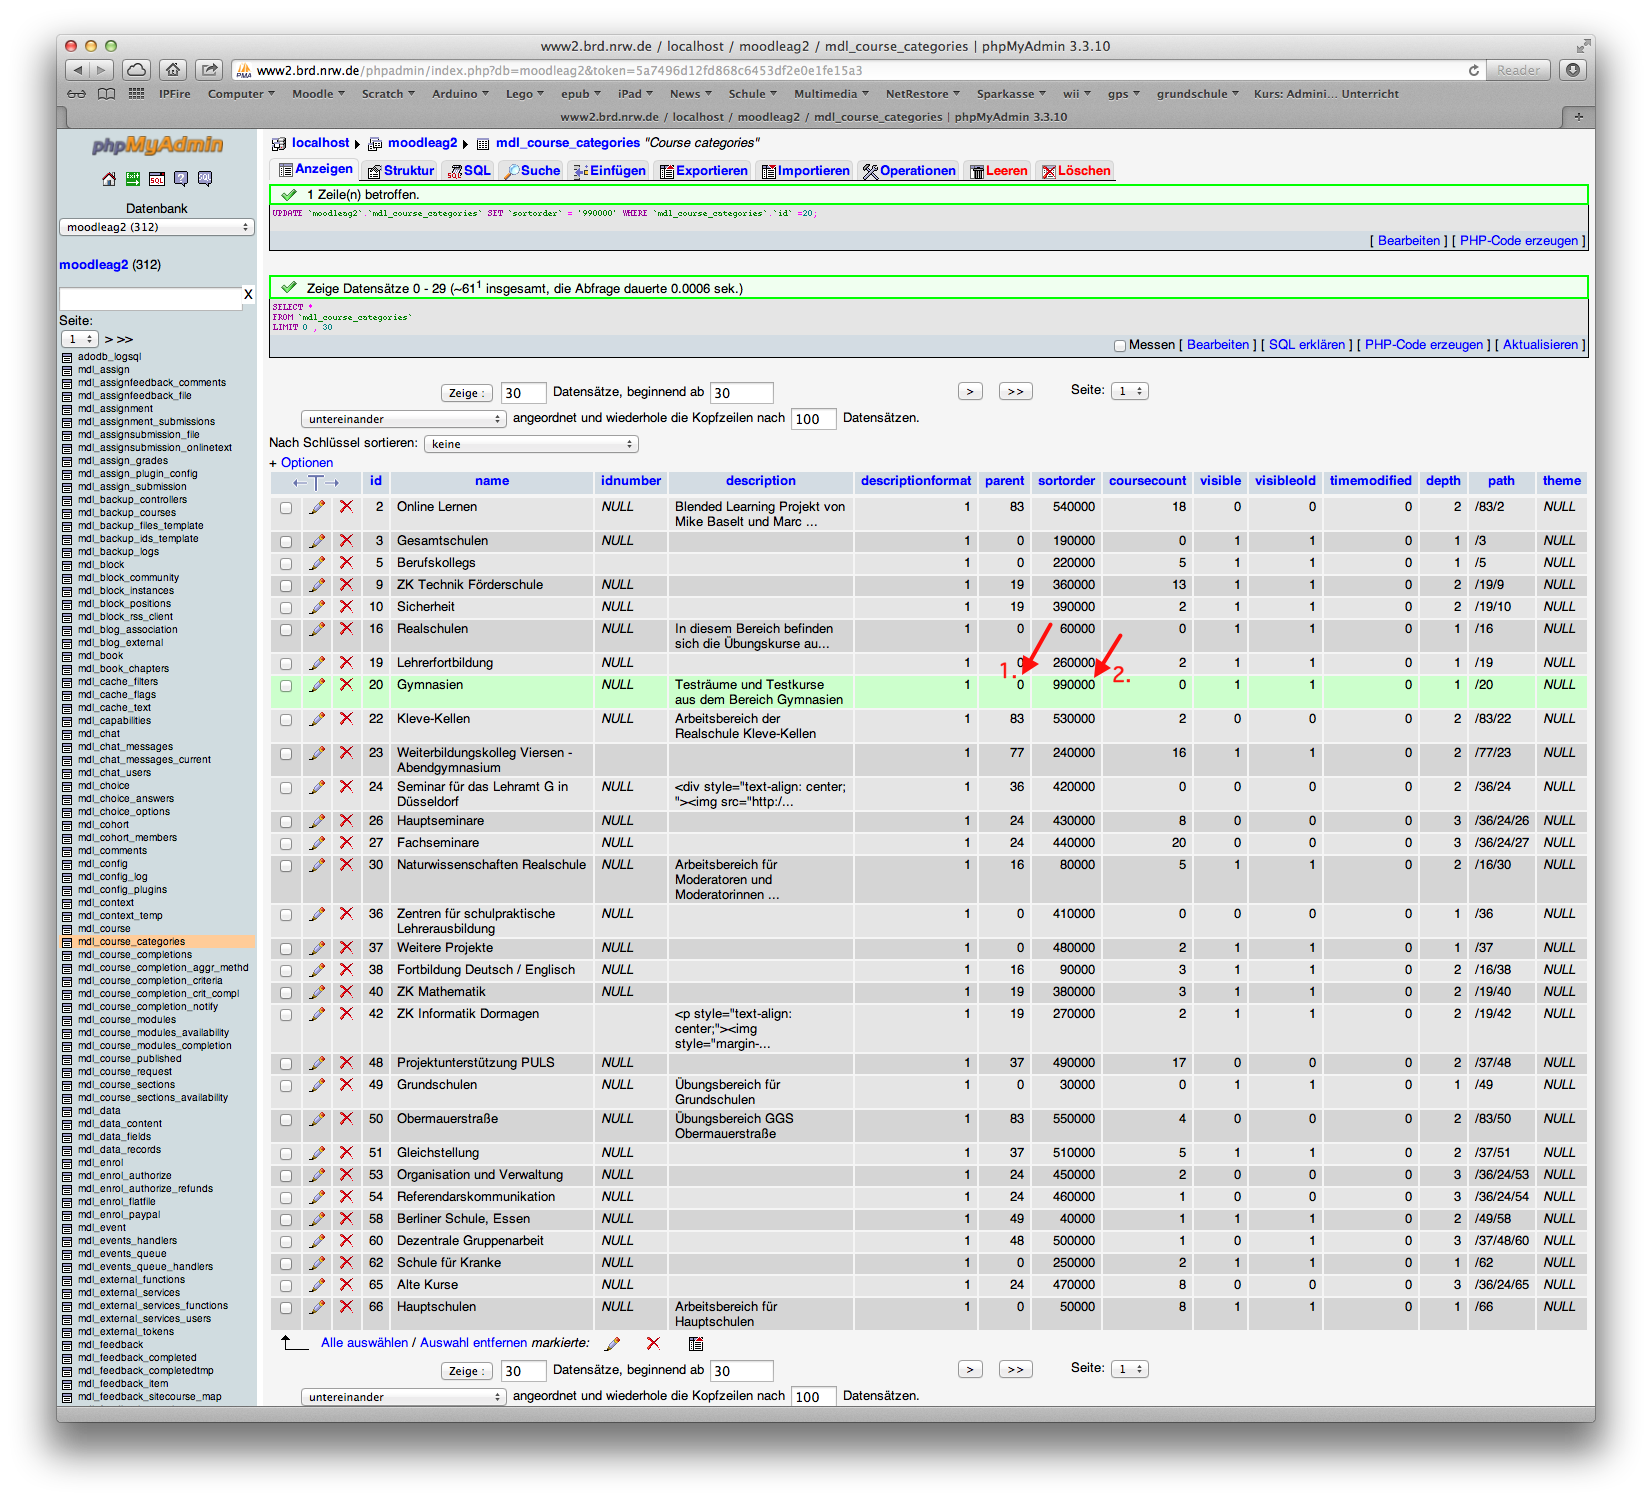The height and width of the screenshot is (1501, 1652).
Task: Open bottom Seite page dropdown below table
Action: 1129,1369
